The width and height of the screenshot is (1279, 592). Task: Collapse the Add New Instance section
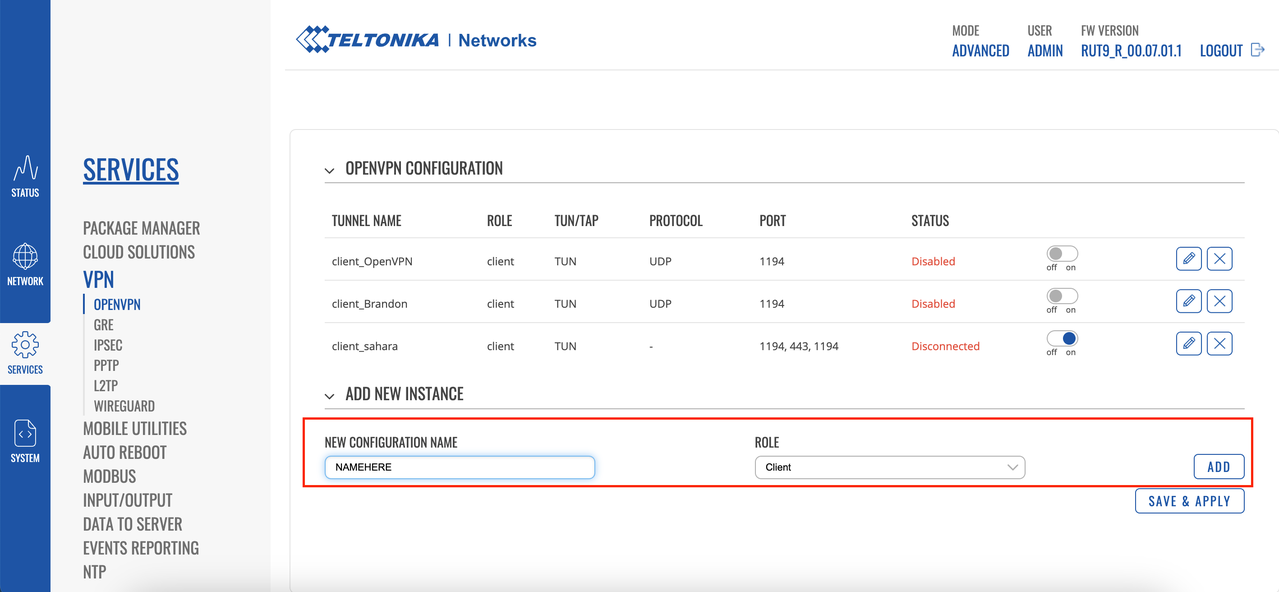coord(329,396)
